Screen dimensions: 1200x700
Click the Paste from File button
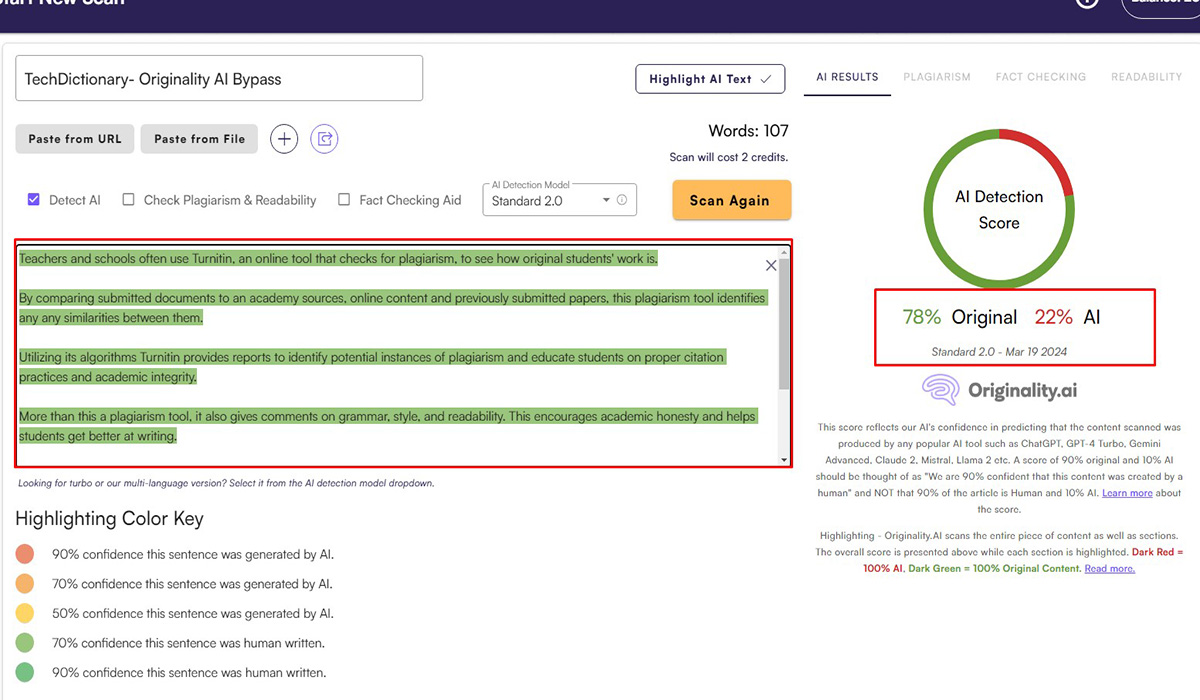coord(199,139)
